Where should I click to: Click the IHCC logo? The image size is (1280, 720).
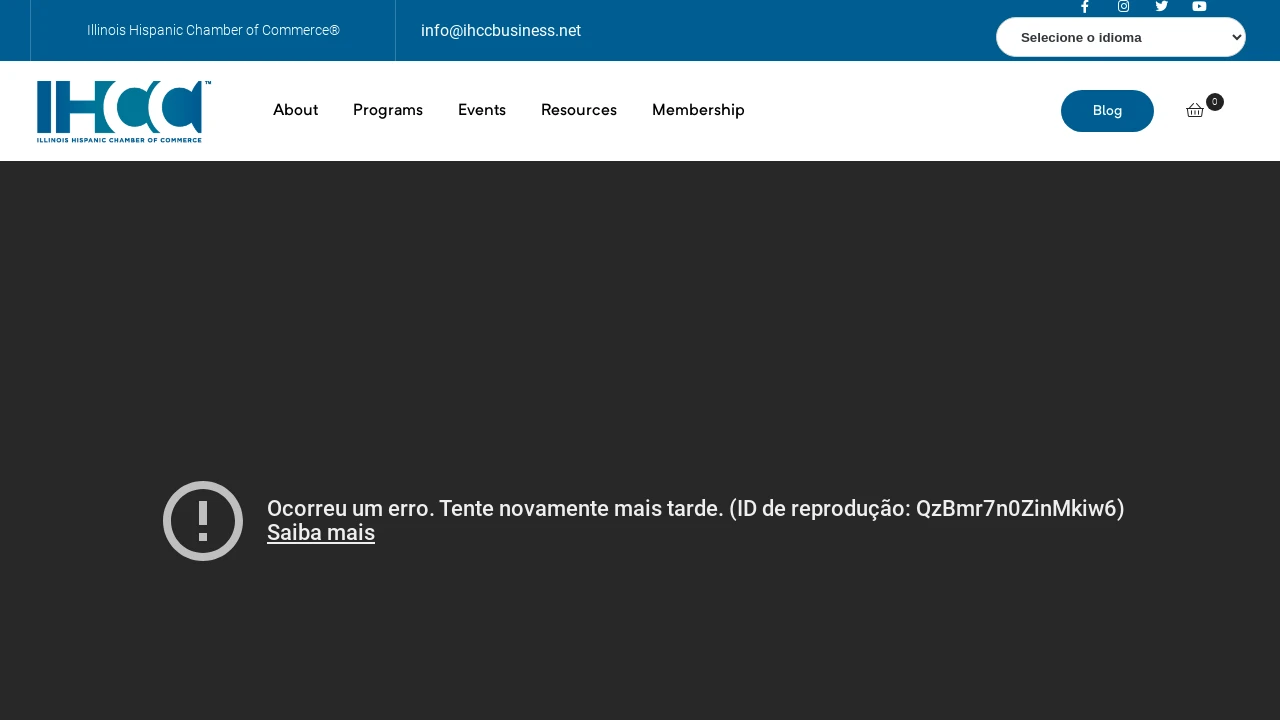[x=124, y=111]
